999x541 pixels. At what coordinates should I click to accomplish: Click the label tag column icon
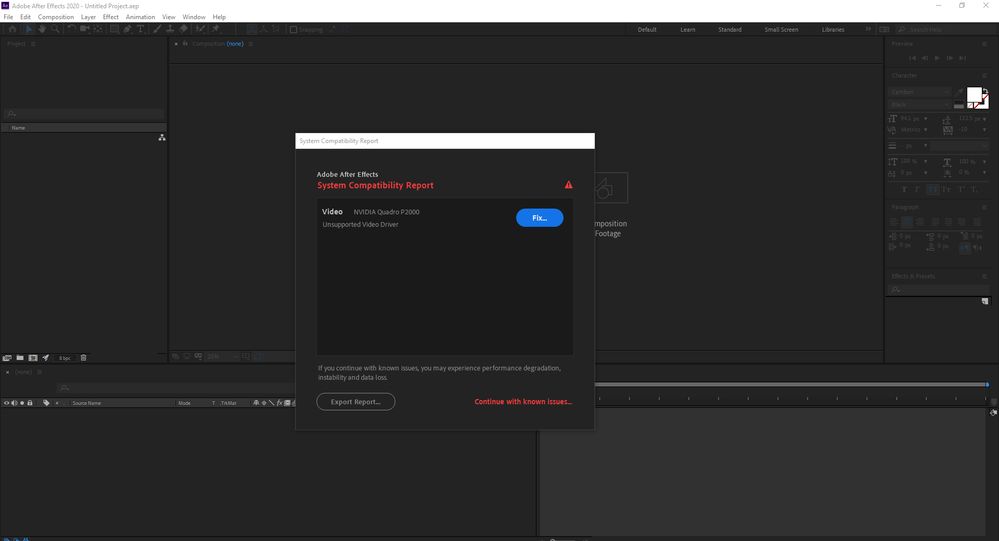(x=46, y=403)
